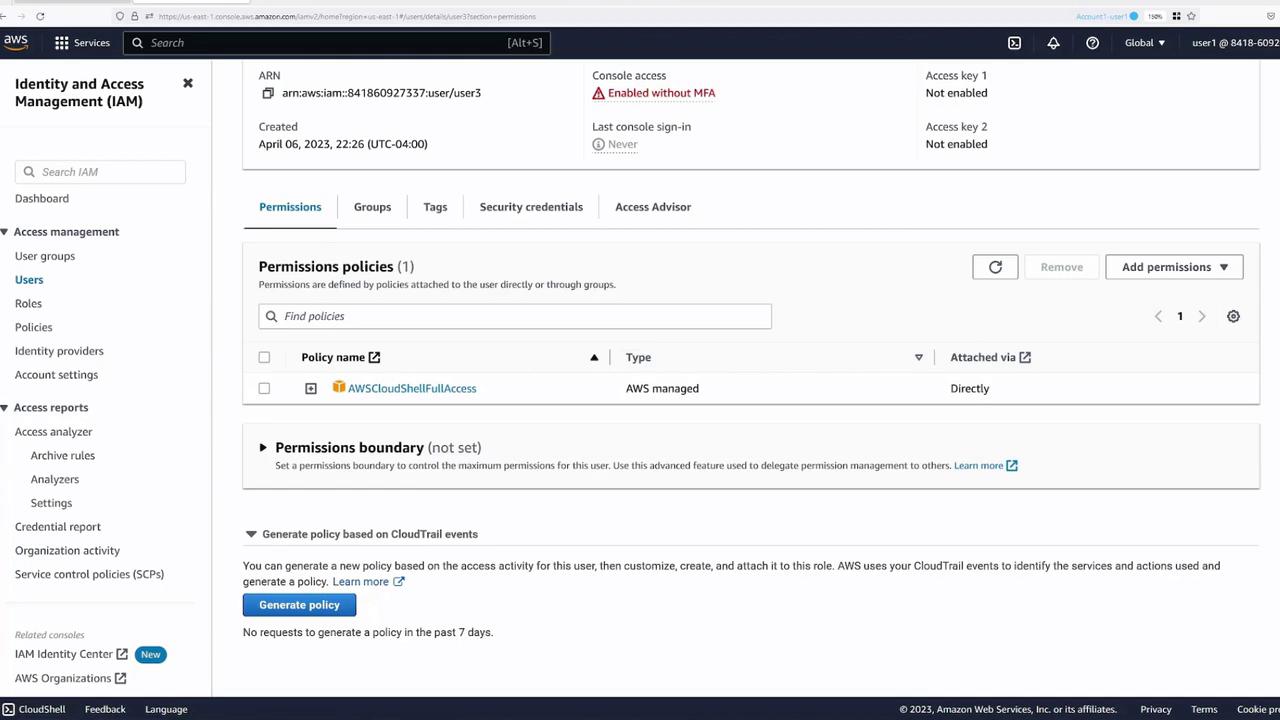Click Learn more under Permissions boundary
Screen dimensions: 1280x720
click(x=985, y=465)
